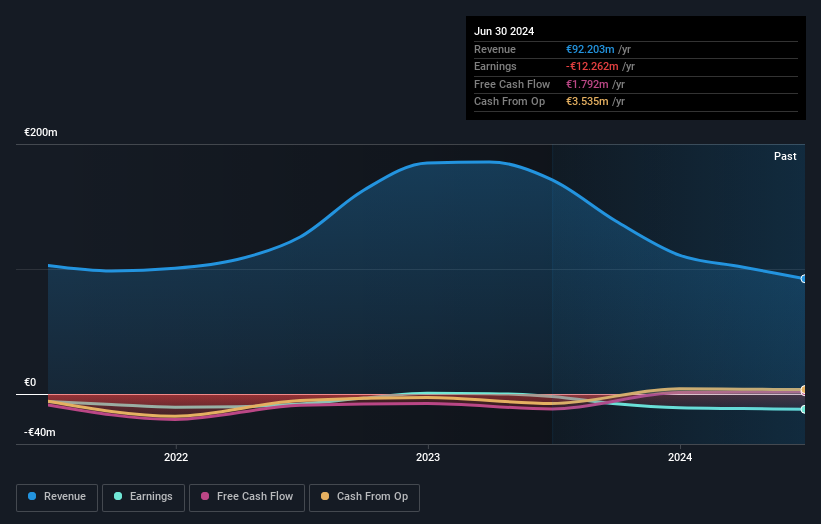Toggle the Cash From Op legend button
This screenshot has width=821, height=524.
[x=364, y=497]
